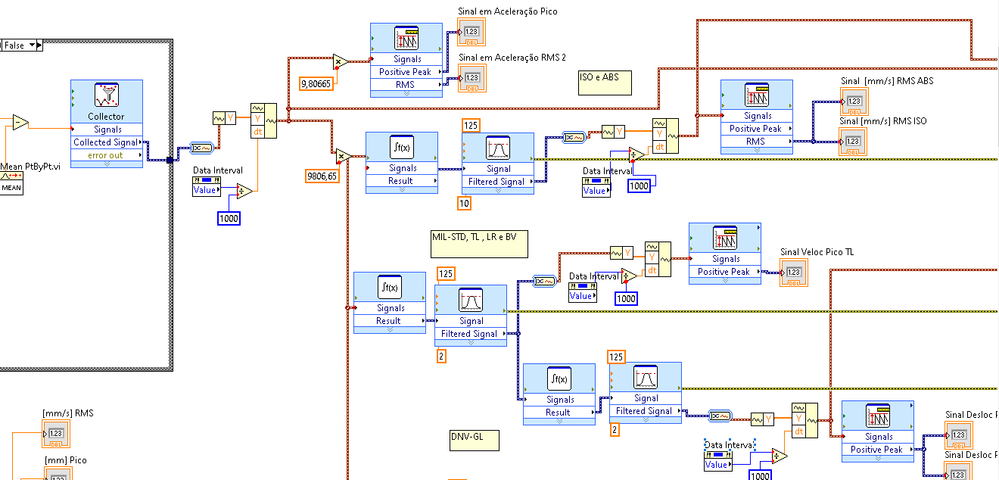Select the 9,80665 numeric constant
The width and height of the screenshot is (999, 480).
[317, 83]
